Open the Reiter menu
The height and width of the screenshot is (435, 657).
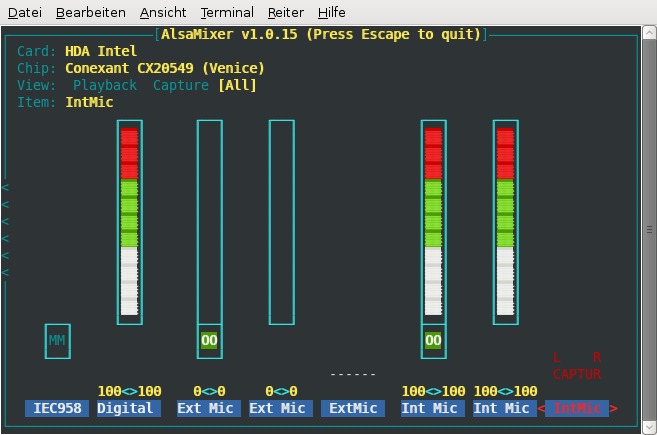click(x=285, y=13)
